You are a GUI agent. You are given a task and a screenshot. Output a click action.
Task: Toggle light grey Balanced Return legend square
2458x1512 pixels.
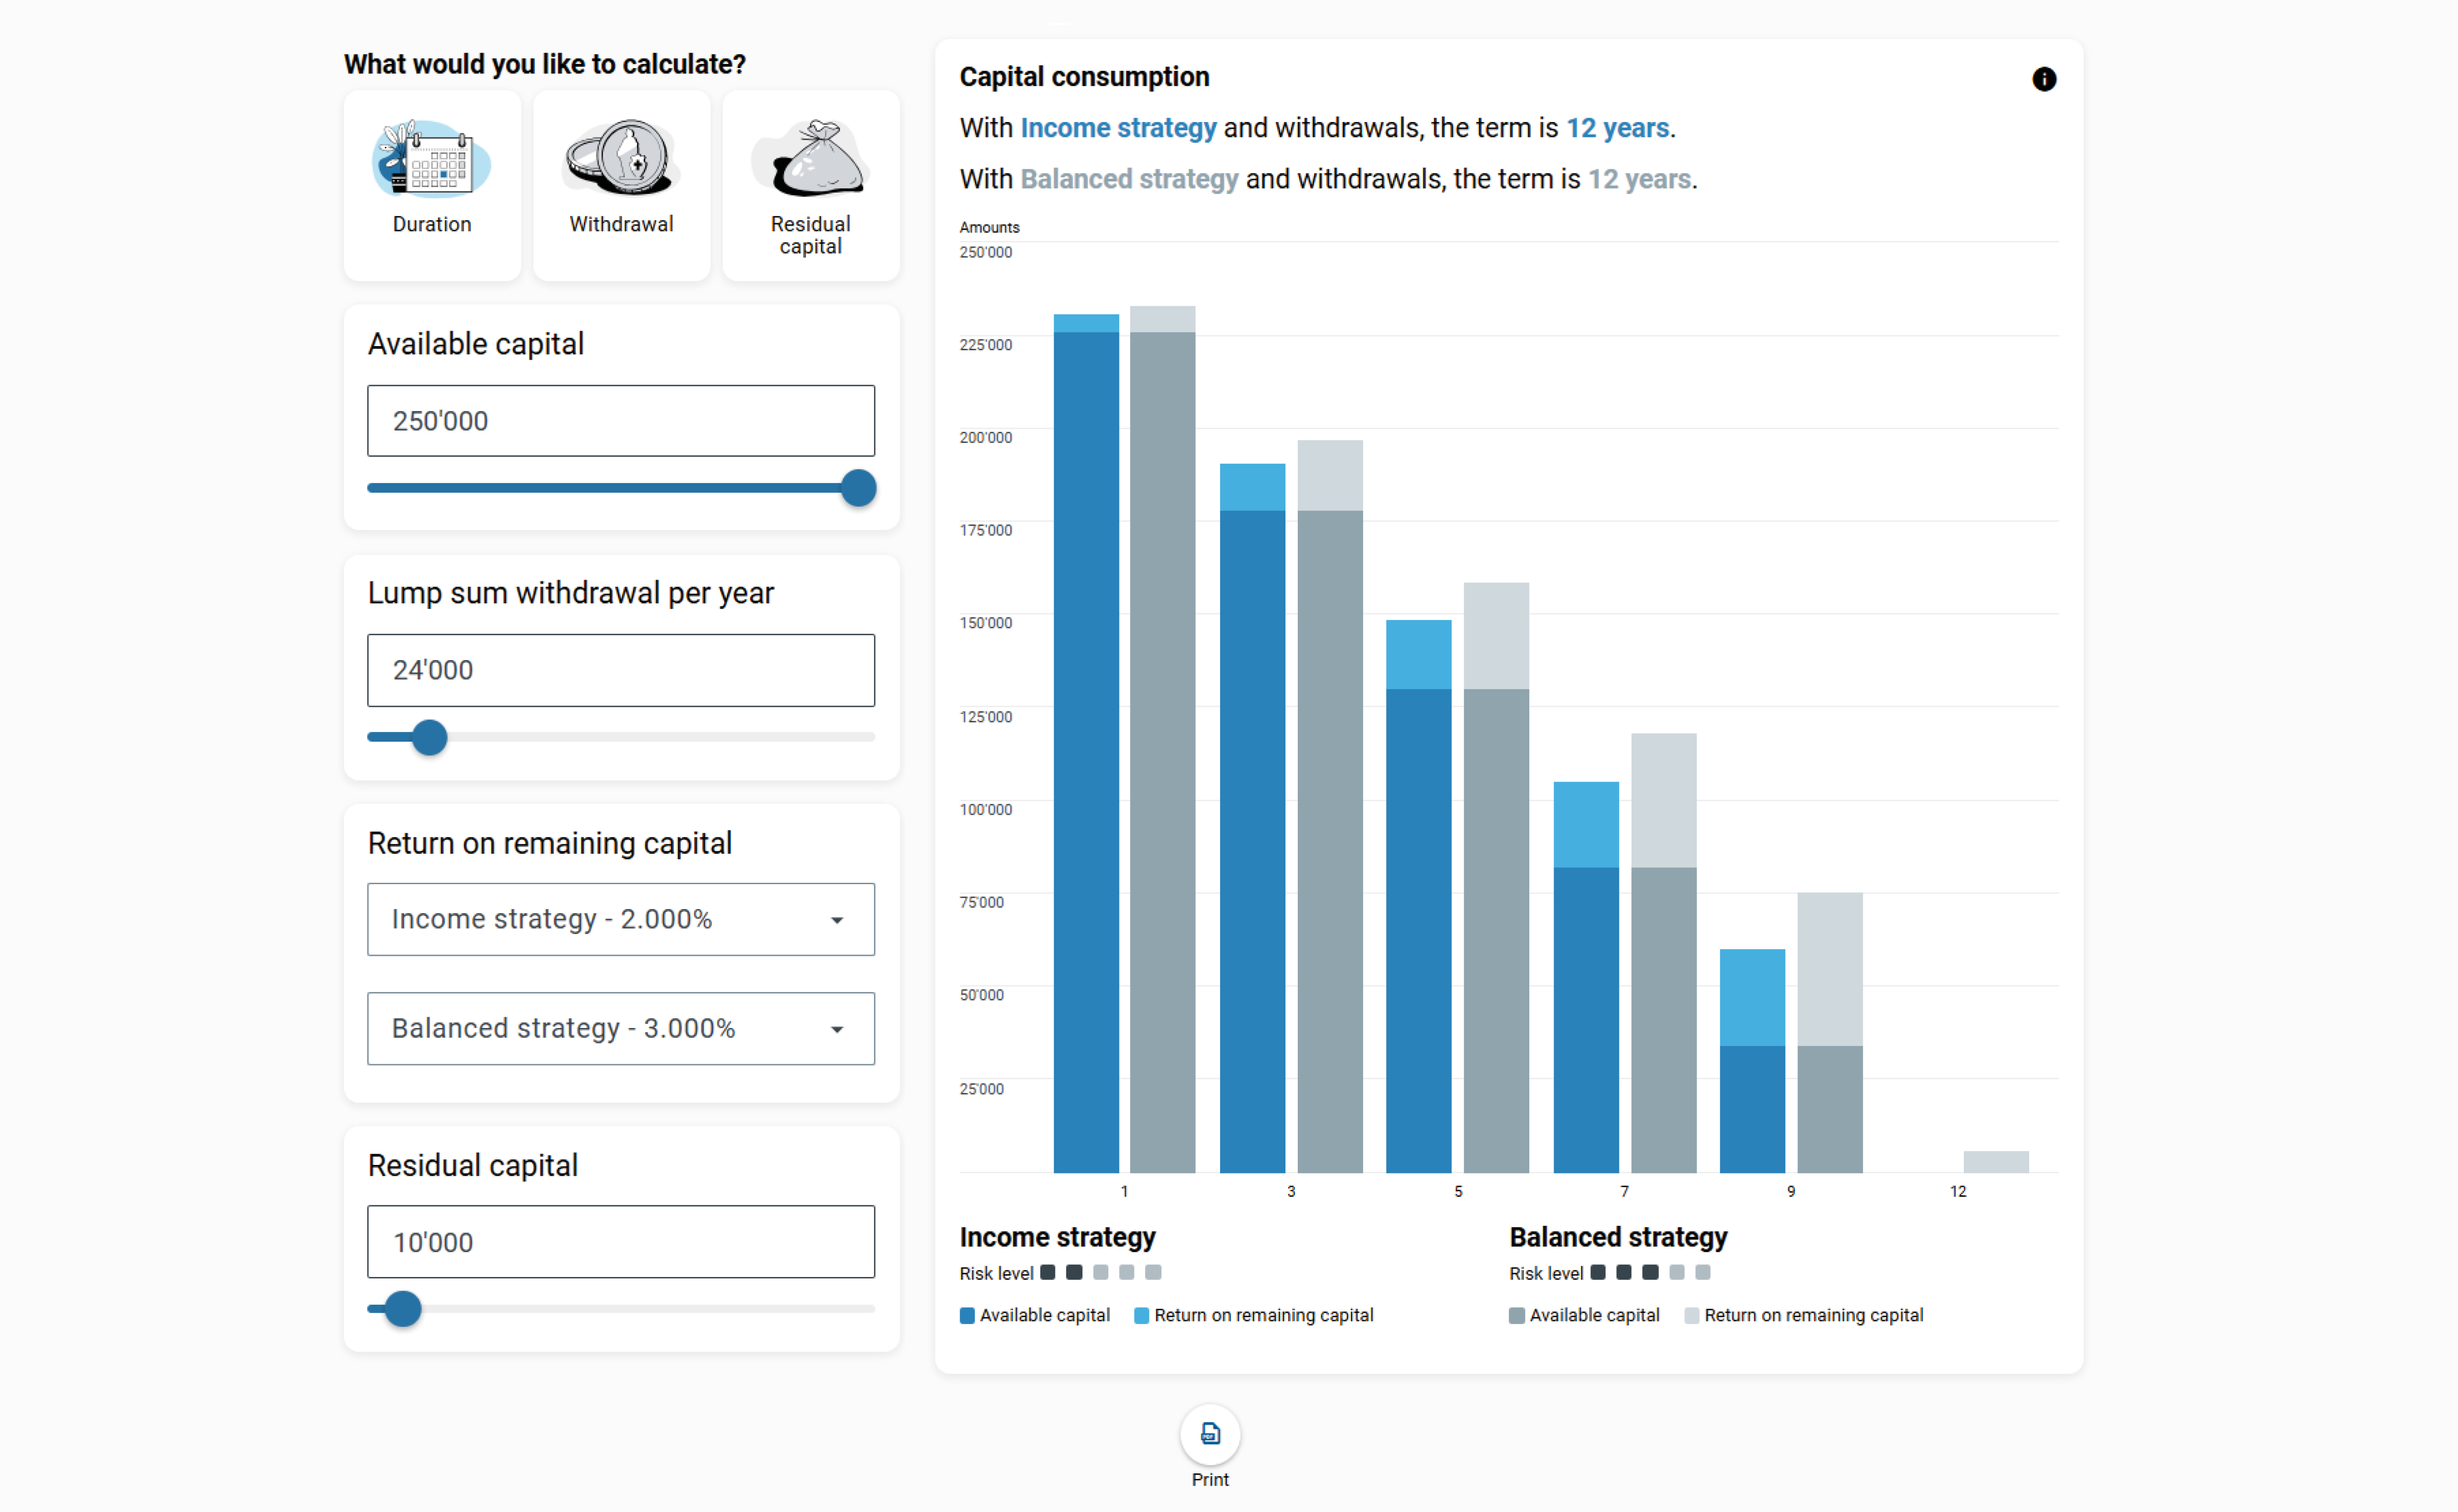click(1691, 1316)
